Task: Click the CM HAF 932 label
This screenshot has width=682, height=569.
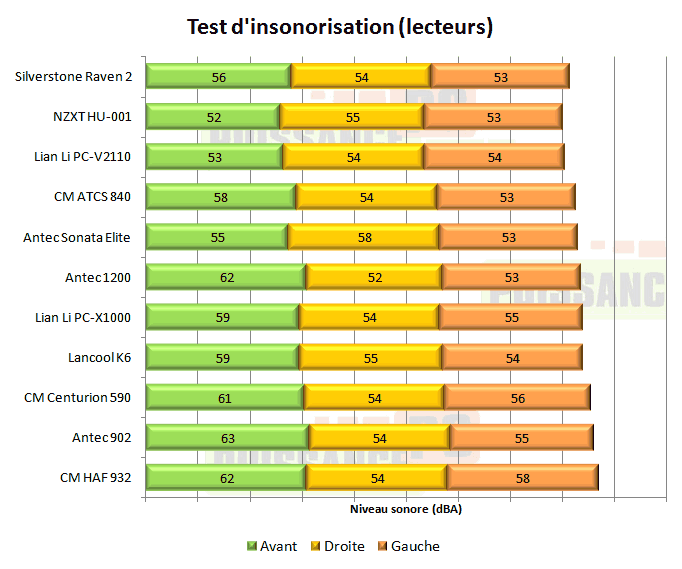Action: (96, 476)
